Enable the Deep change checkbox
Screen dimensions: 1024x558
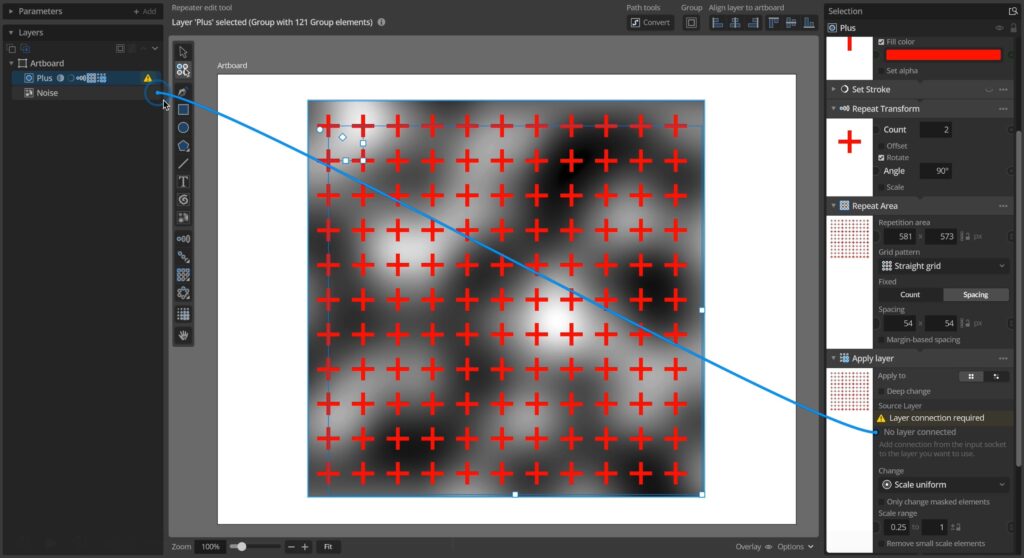point(881,391)
